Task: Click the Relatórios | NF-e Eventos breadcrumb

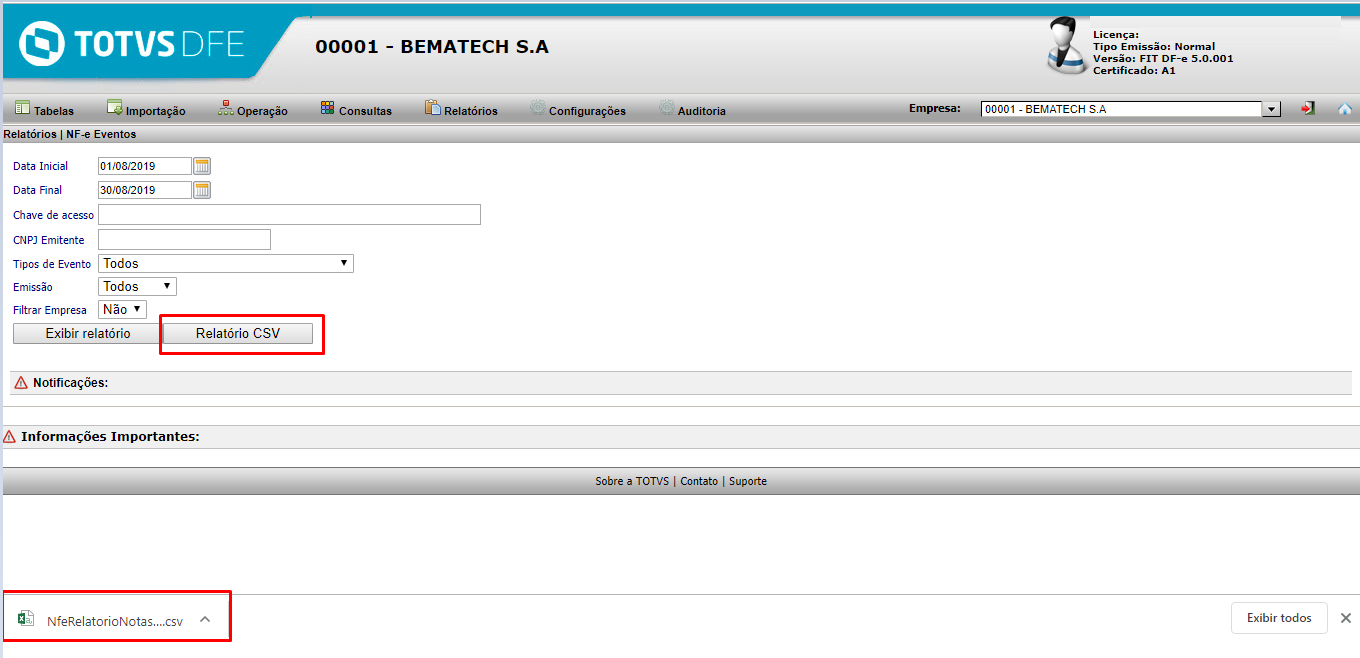Action: point(70,134)
